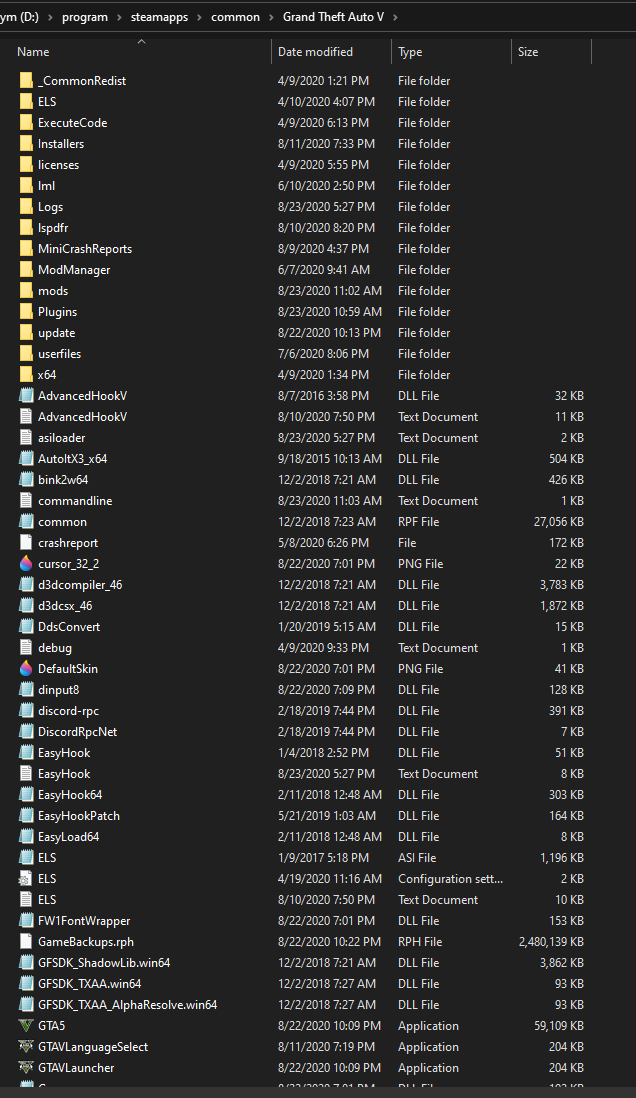Click the dinput8 DLL file icon
This screenshot has height=1098, width=636.
(26, 690)
